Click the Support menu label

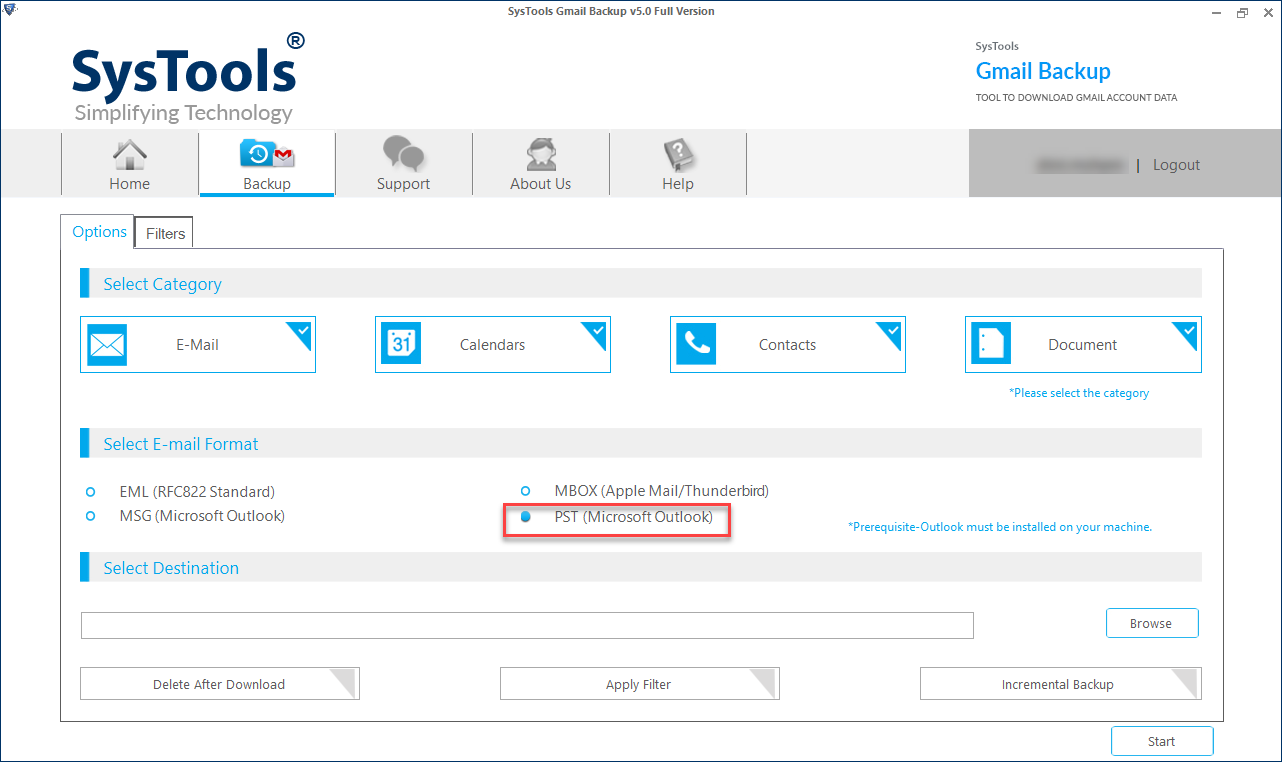click(x=404, y=184)
